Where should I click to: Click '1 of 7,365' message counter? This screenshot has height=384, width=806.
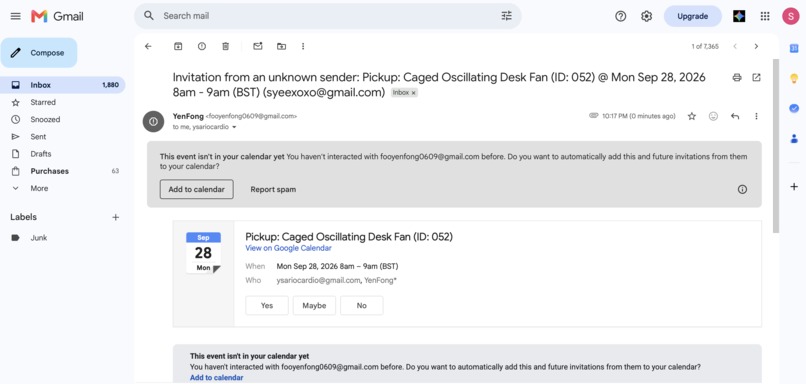click(705, 46)
